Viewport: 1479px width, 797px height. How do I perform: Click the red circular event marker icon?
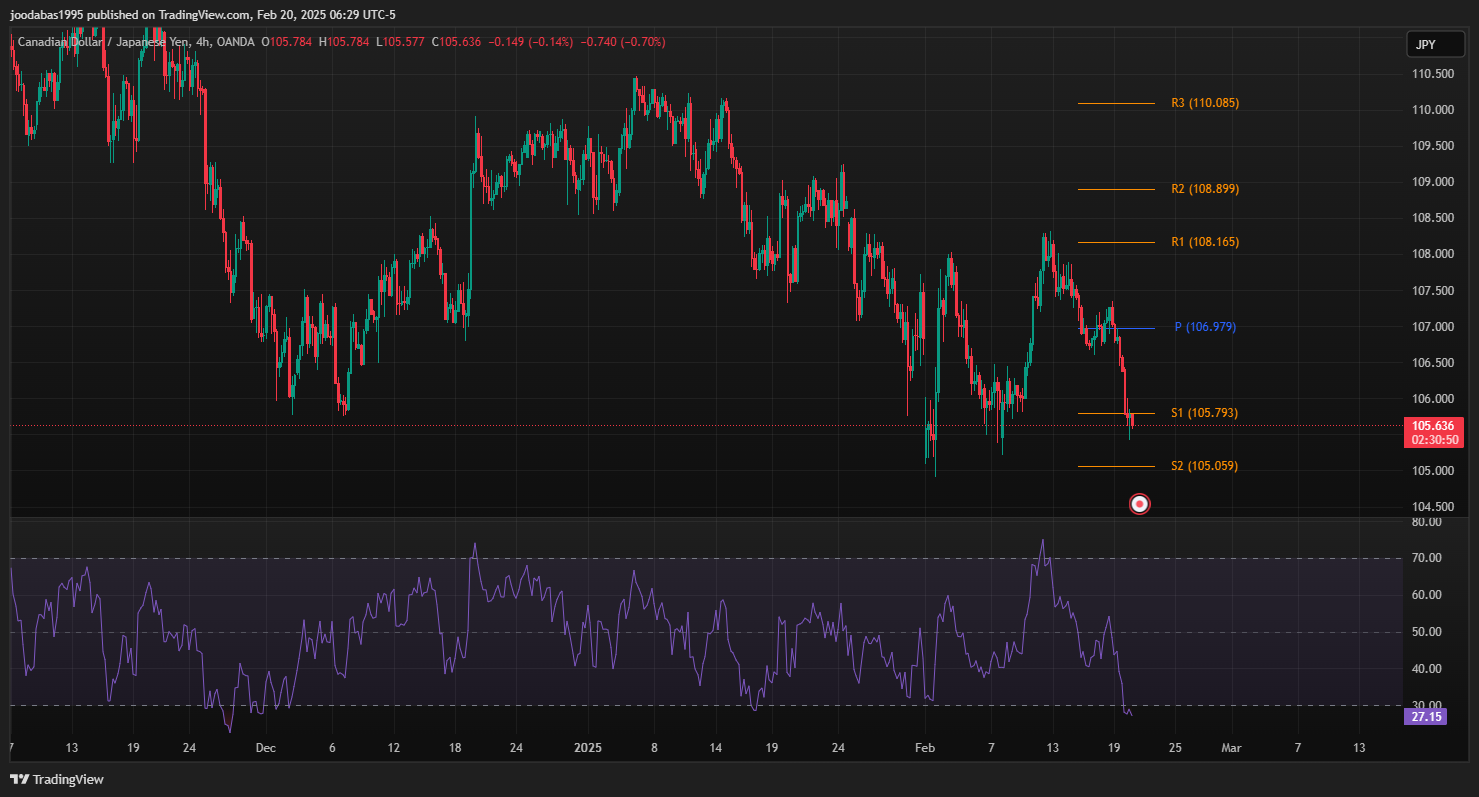point(1139,504)
